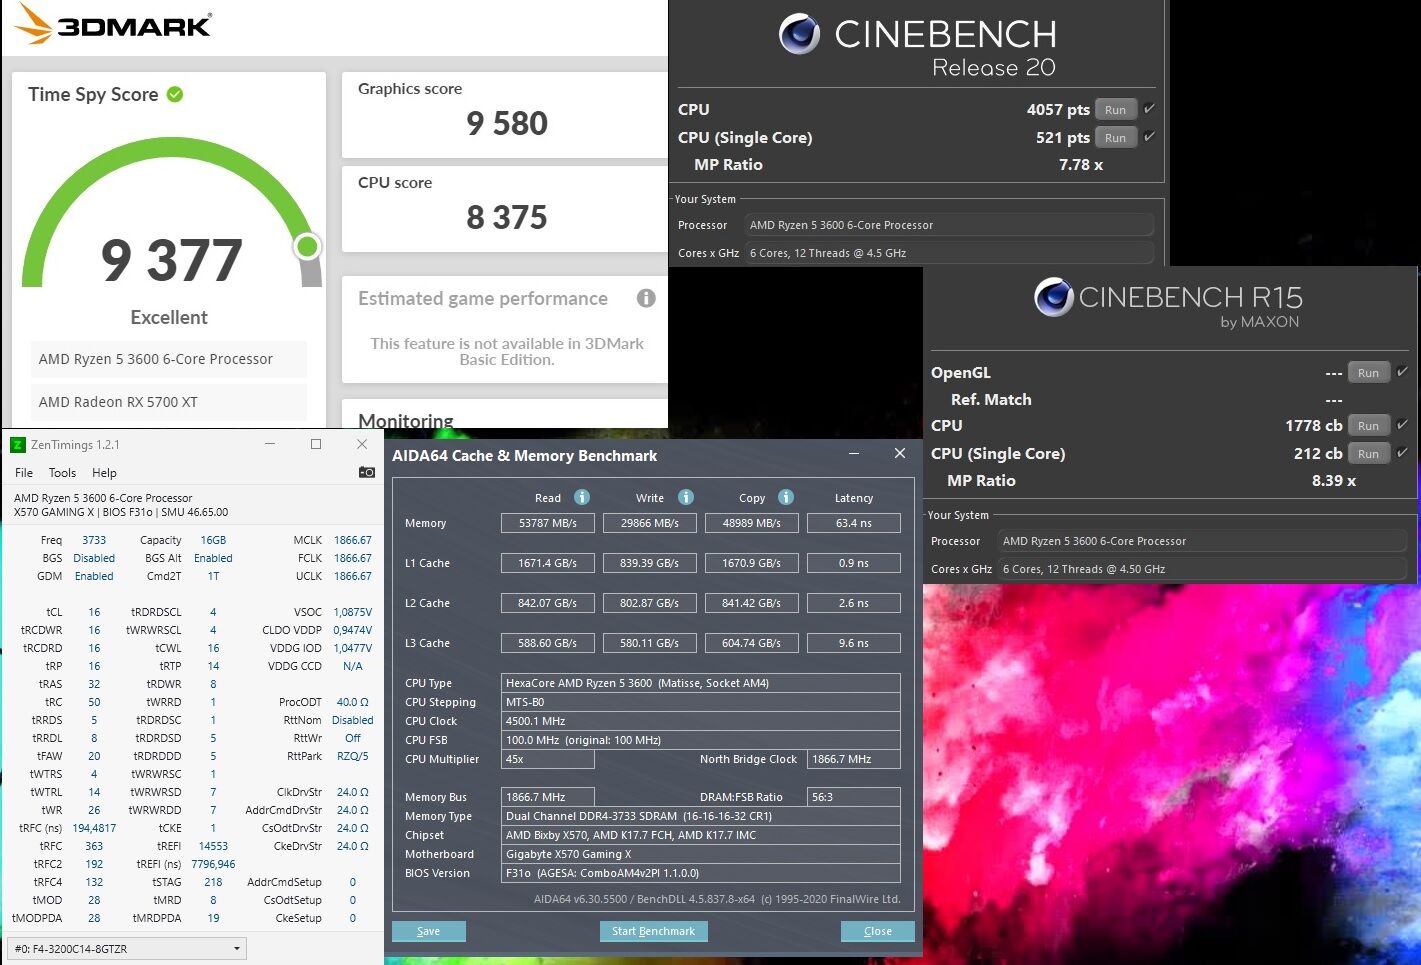The image size is (1421, 965).
Task: Click Start Benchmark in AIDA64
Action: point(653,931)
